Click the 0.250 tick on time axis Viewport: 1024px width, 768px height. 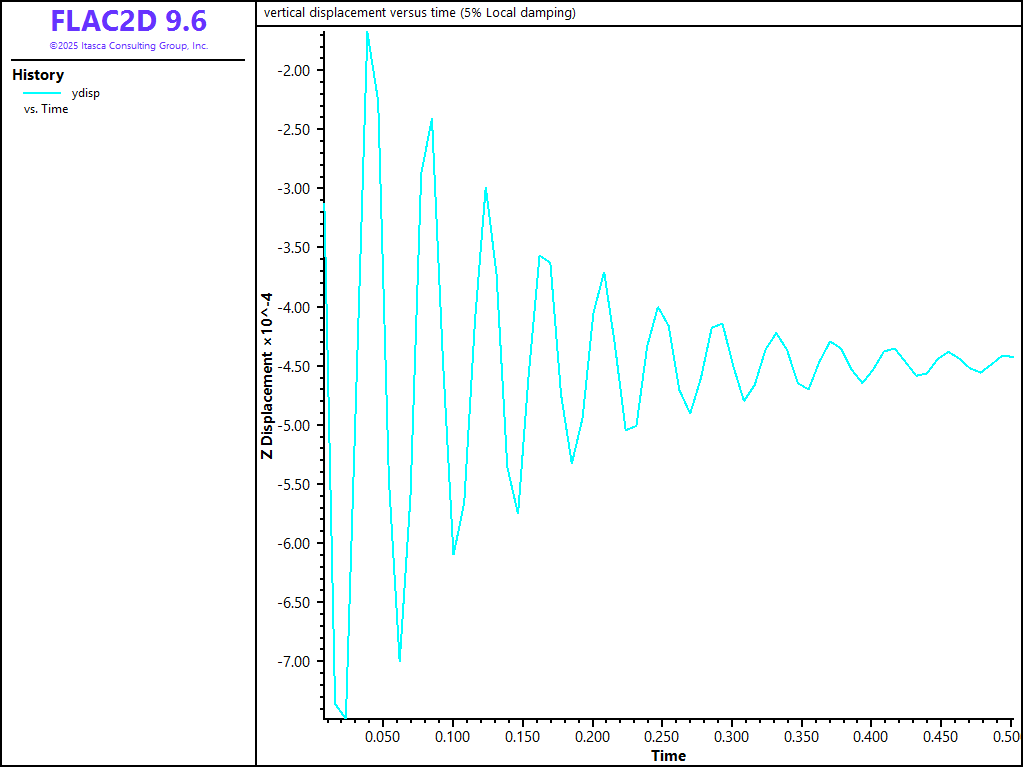pyautogui.click(x=662, y=736)
